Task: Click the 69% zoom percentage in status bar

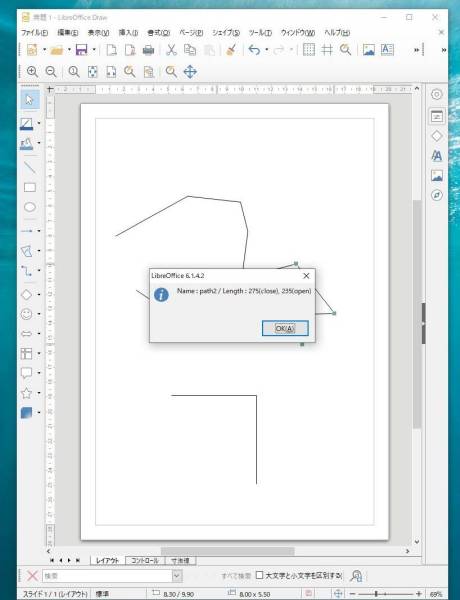Action: pos(436,594)
